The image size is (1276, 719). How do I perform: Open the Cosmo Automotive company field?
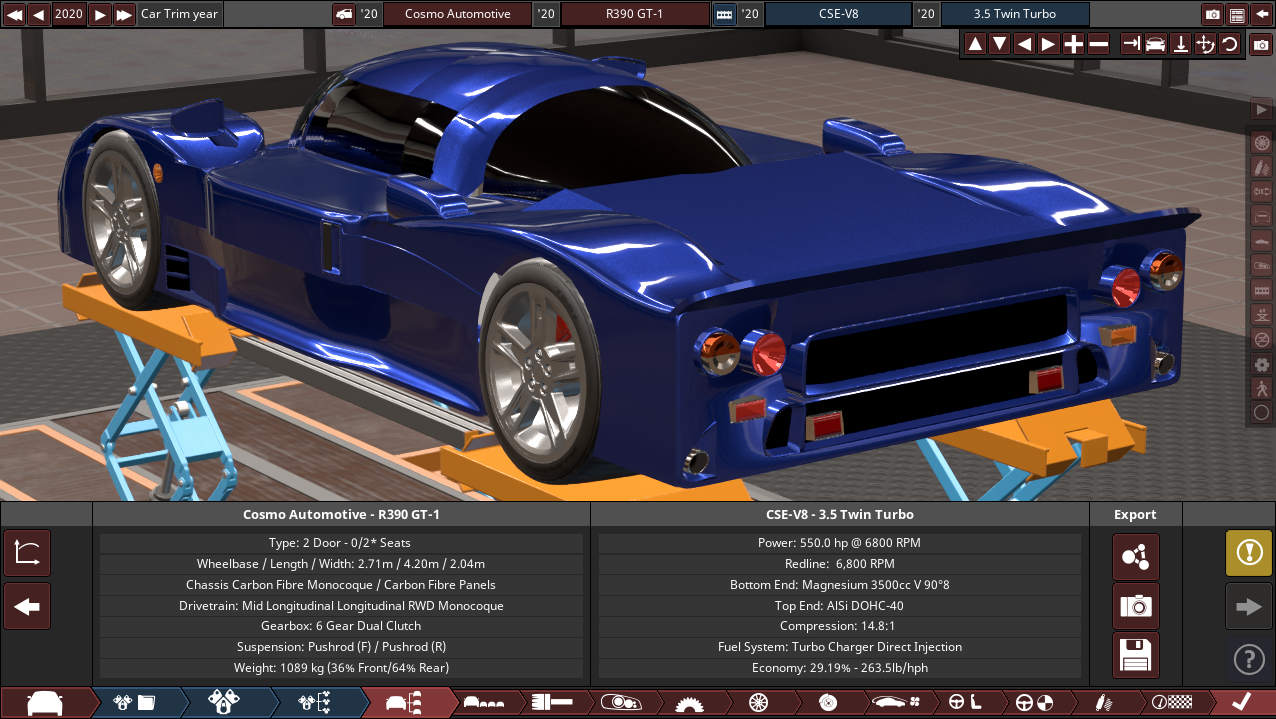coord(458,14)
